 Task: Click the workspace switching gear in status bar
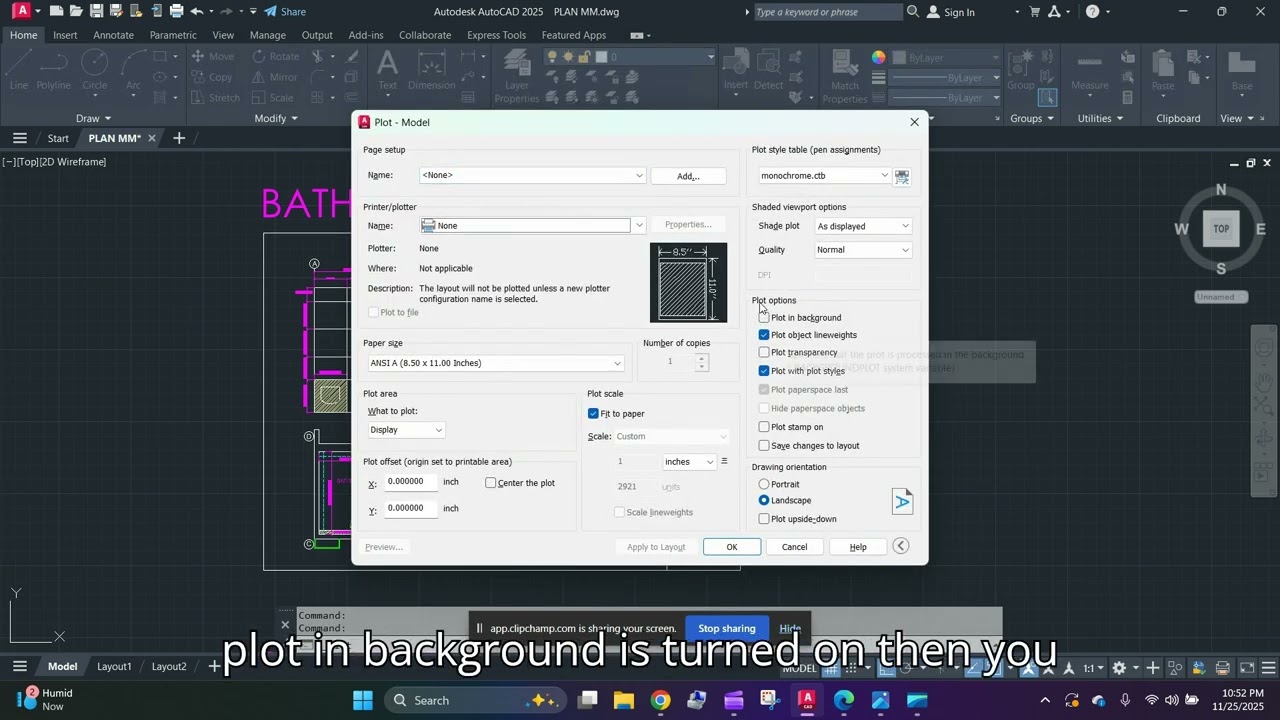pyautogui.click(x=1119, y=667)
